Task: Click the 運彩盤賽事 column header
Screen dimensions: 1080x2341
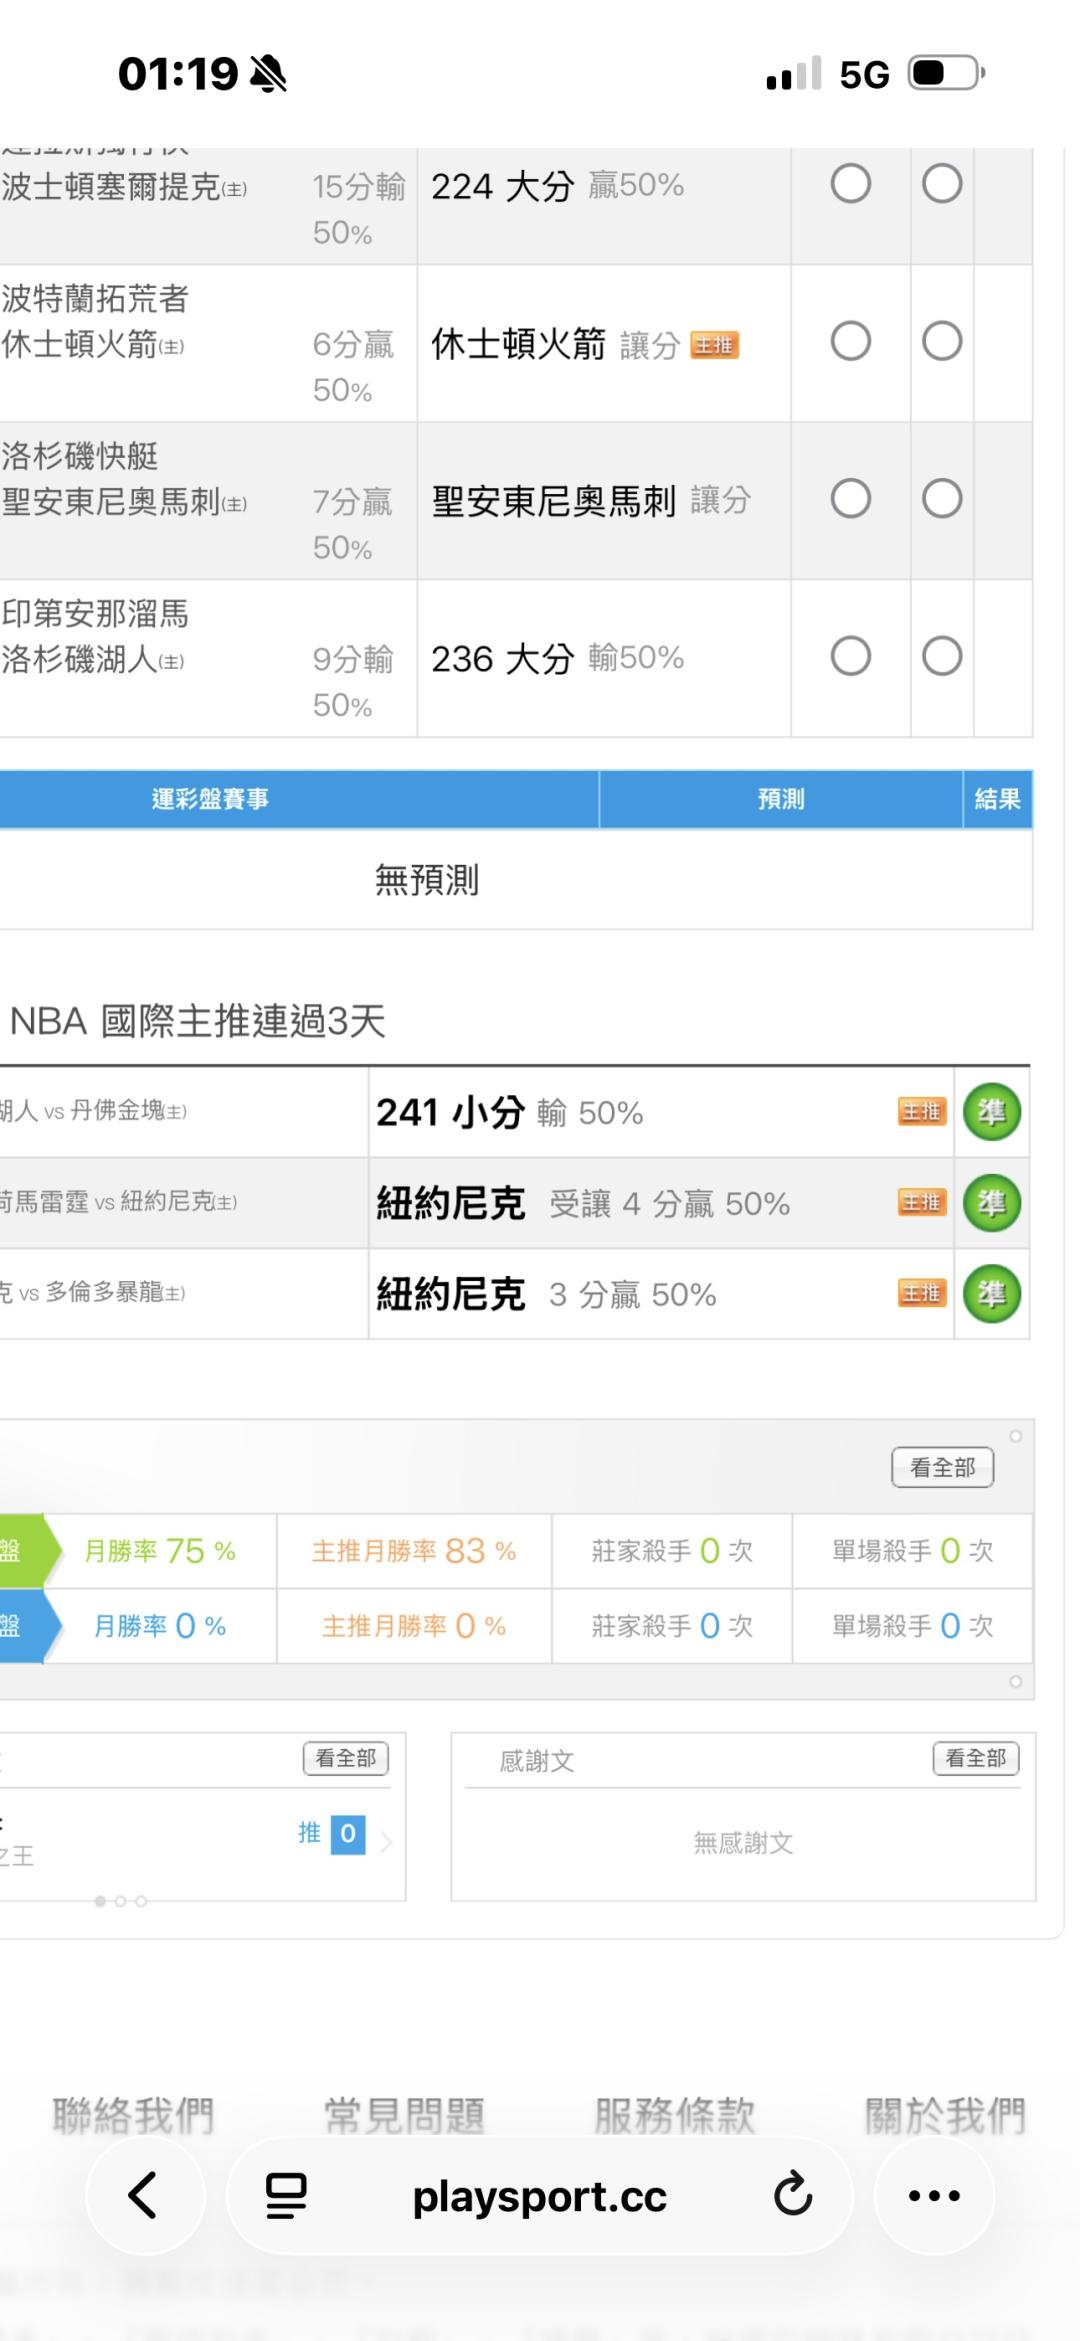Action: (210, 799)
